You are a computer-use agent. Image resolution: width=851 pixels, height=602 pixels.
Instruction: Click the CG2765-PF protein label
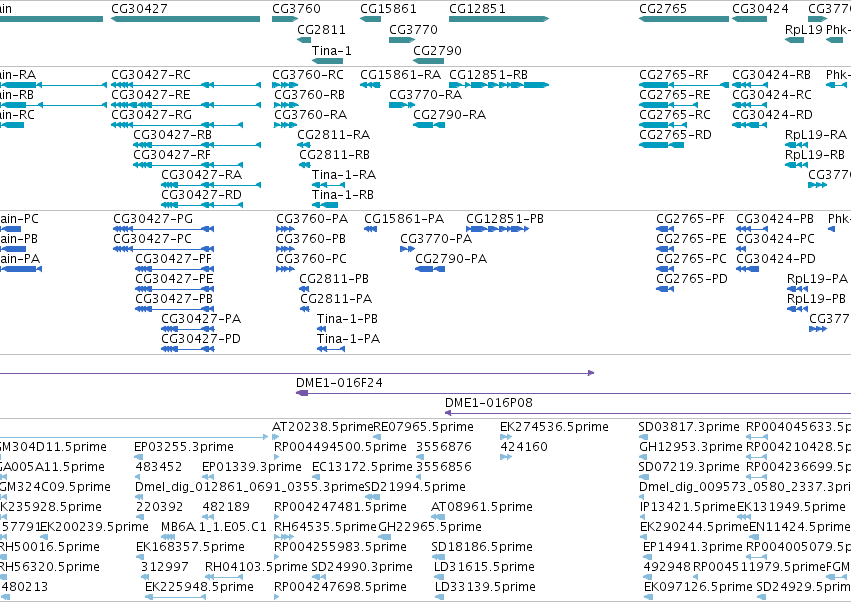tap(690, 219)
